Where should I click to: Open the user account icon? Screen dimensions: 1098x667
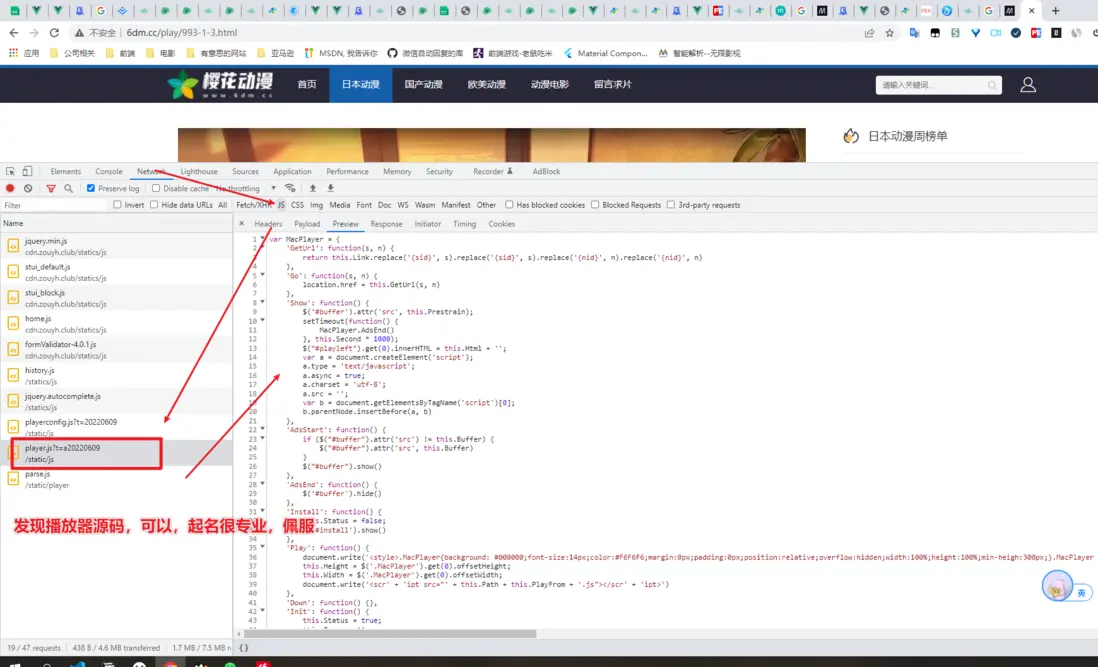click(1028, 85)
